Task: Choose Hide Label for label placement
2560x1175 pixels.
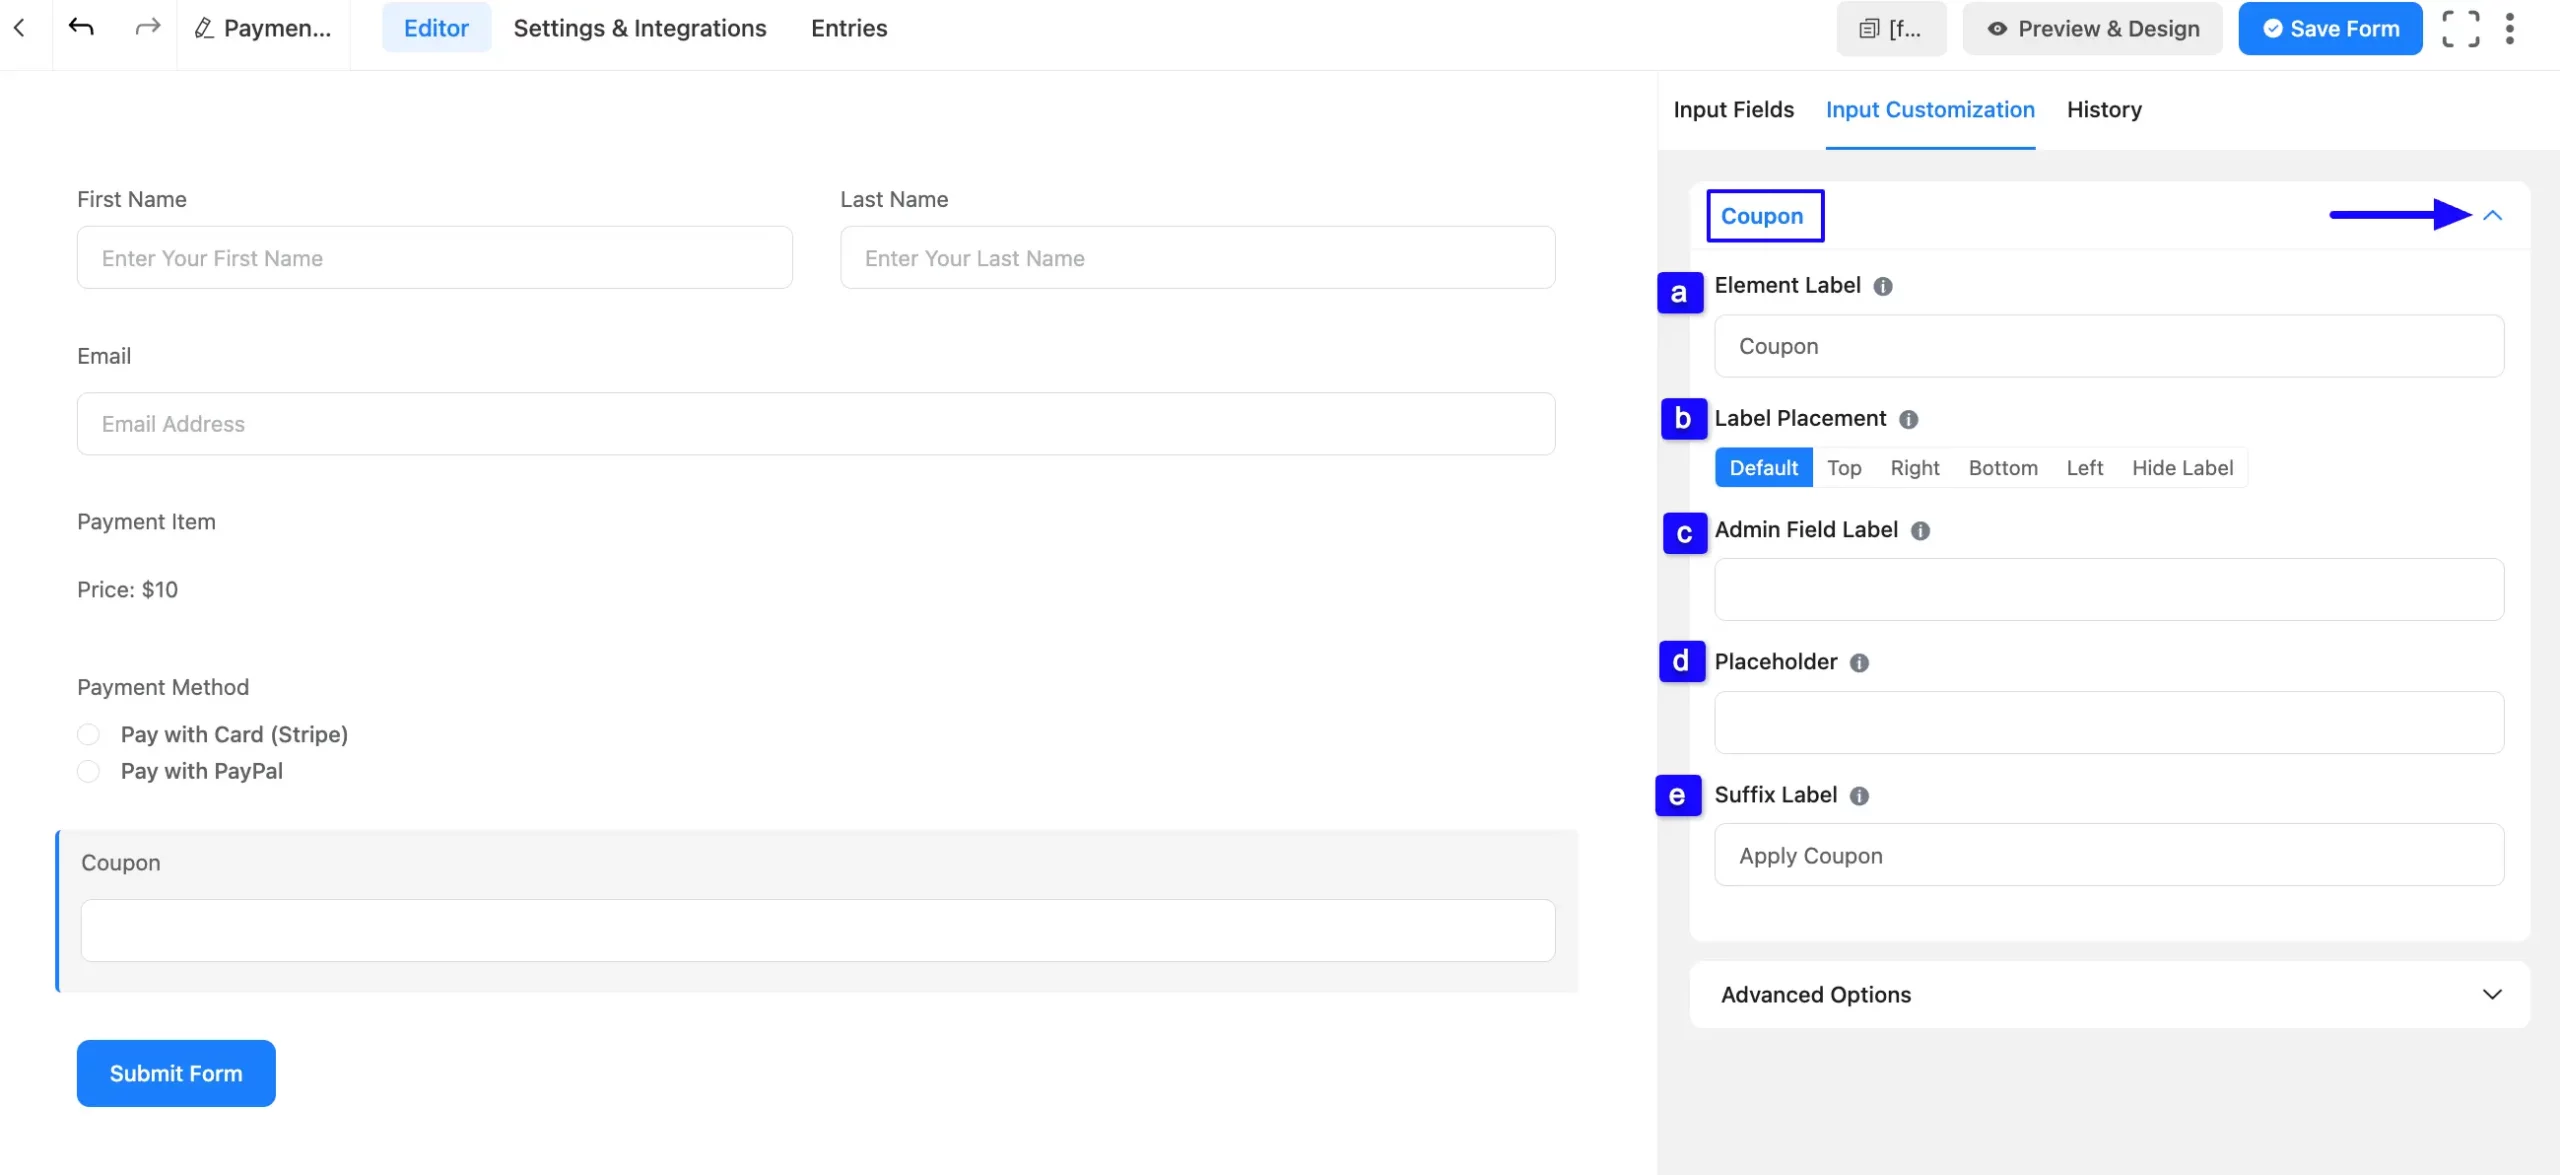Action: (x=2182, y=467)
